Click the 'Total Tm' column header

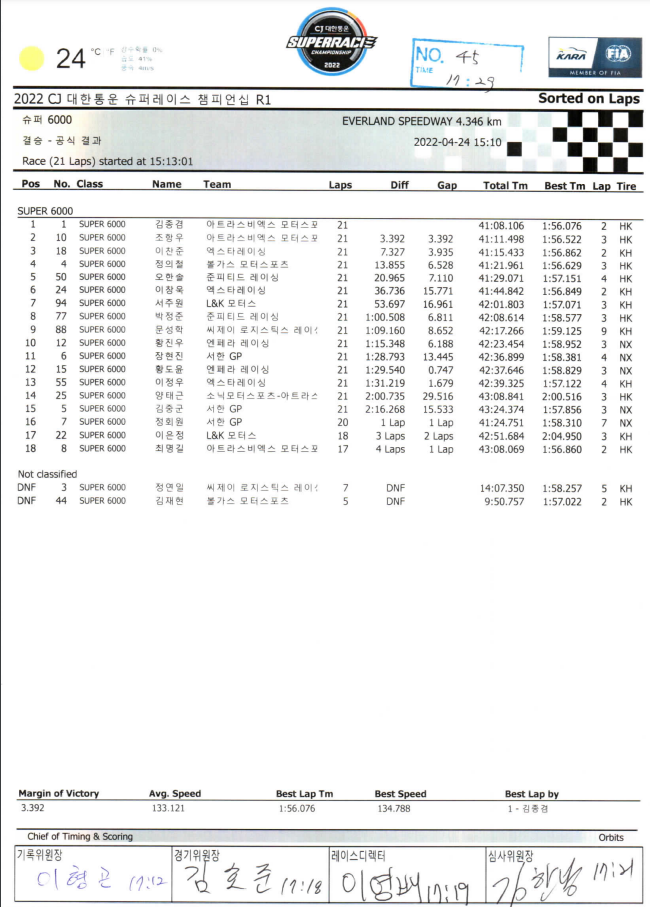505,186
